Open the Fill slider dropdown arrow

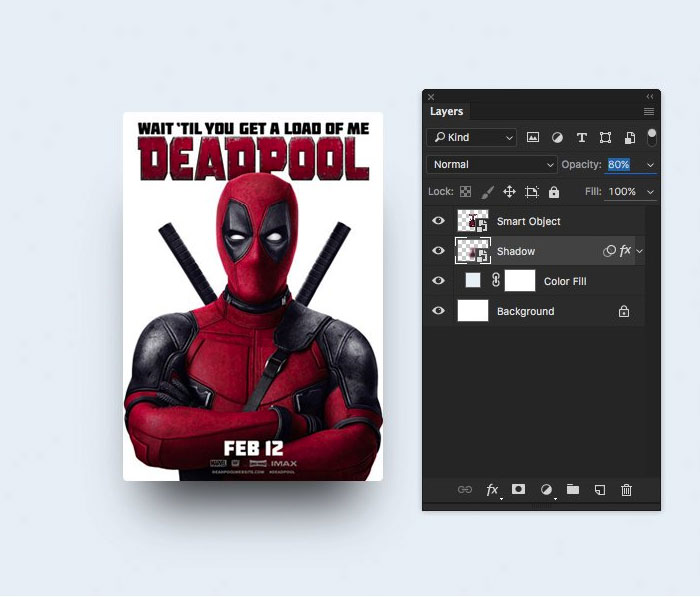650,192
